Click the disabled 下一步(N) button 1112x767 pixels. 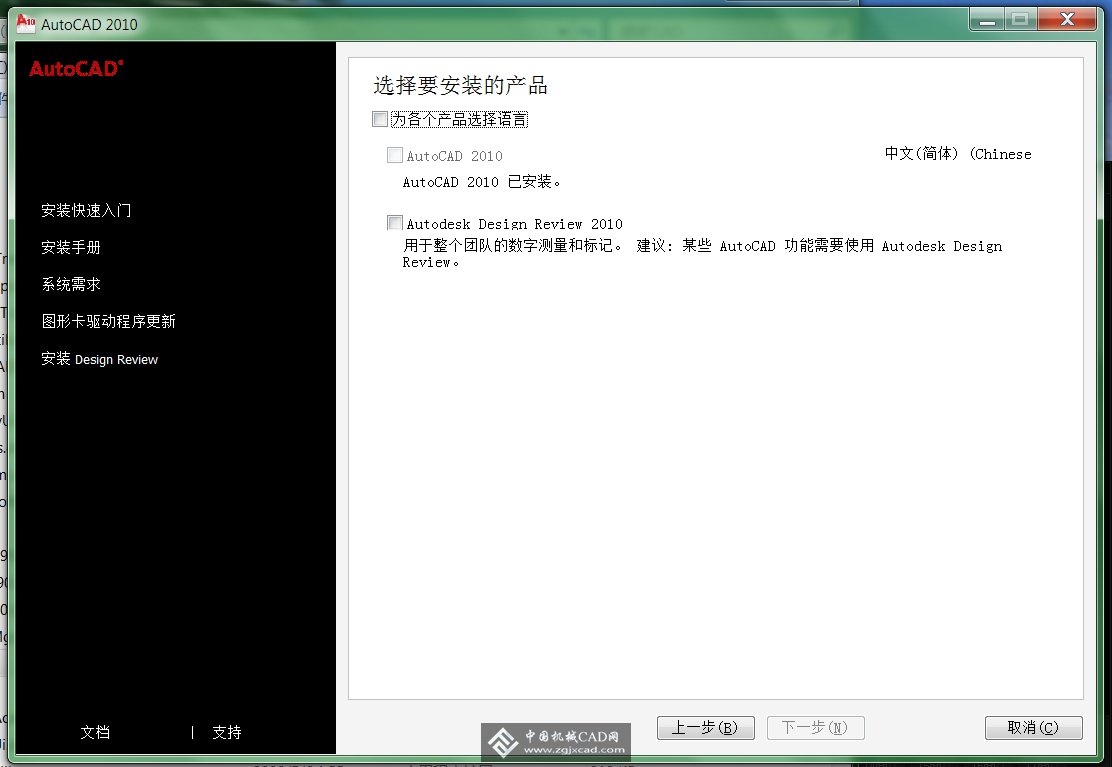816,728
